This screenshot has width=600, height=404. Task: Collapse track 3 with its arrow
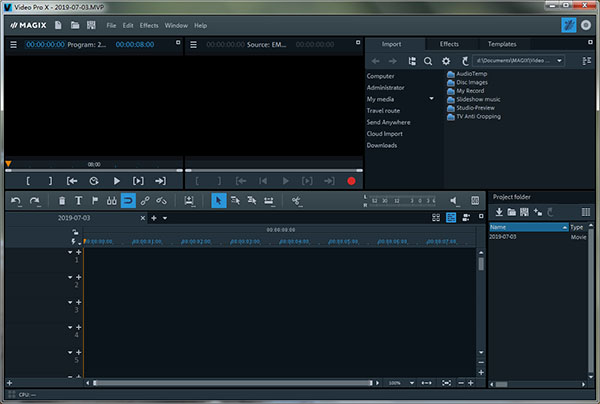[70, 302]
